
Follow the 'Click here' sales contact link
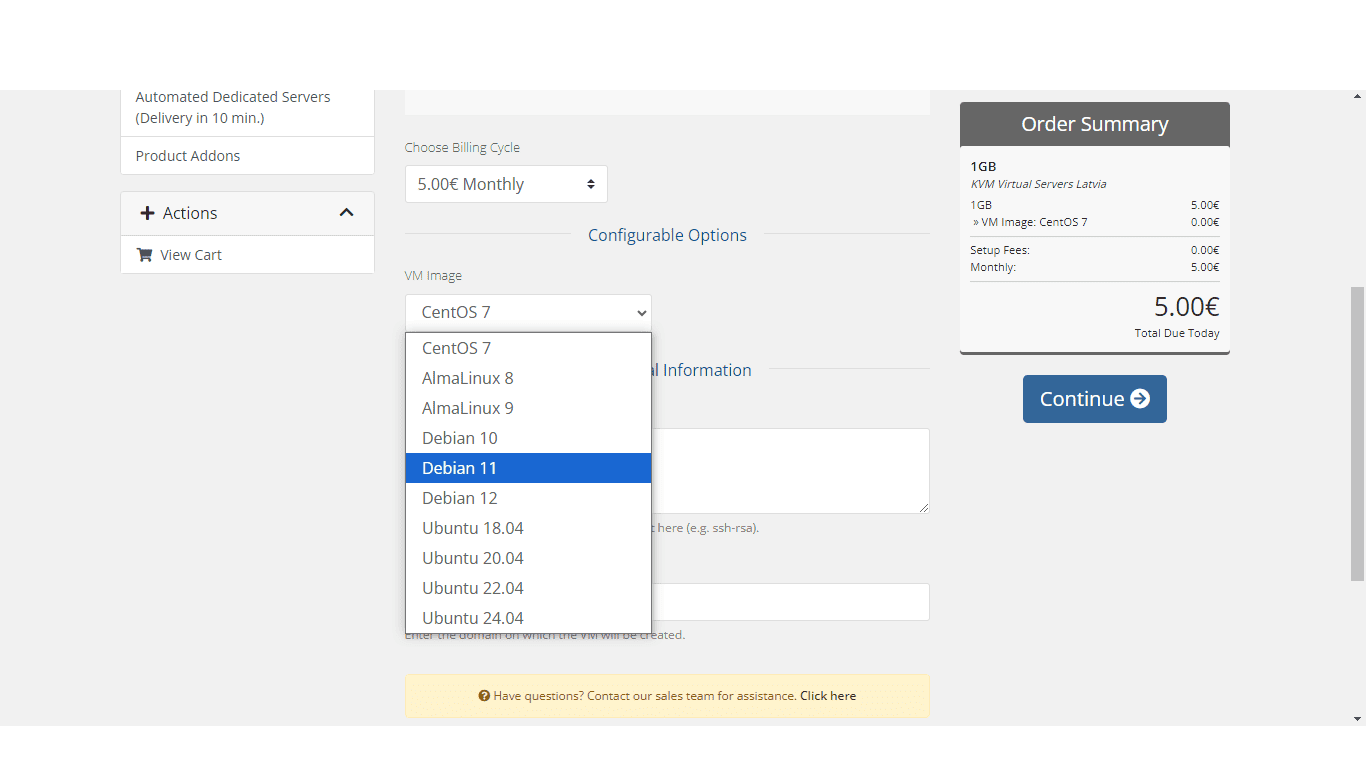pos(828,696)
